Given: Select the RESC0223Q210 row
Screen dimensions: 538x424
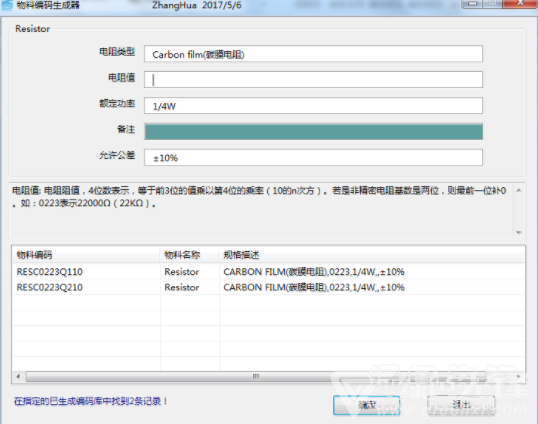Looking at the screenshot, I should point(268,287).
